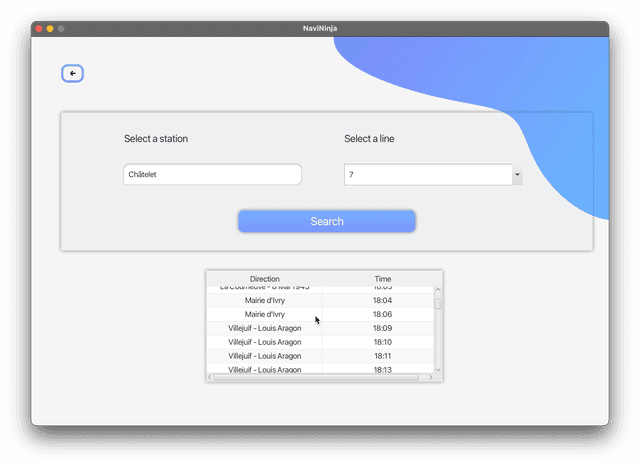Click the 18:09 time cell
This screenshot has width=640, height=467.
tap(382, 328)
